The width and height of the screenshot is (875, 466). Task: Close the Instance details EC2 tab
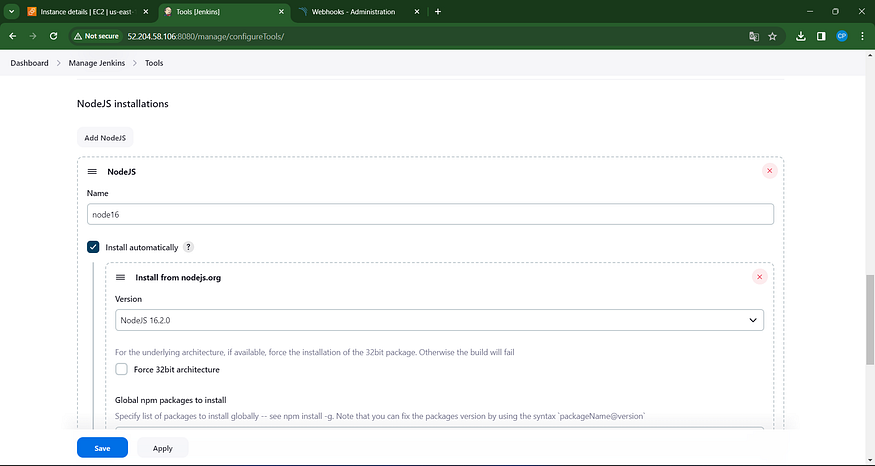146,12
